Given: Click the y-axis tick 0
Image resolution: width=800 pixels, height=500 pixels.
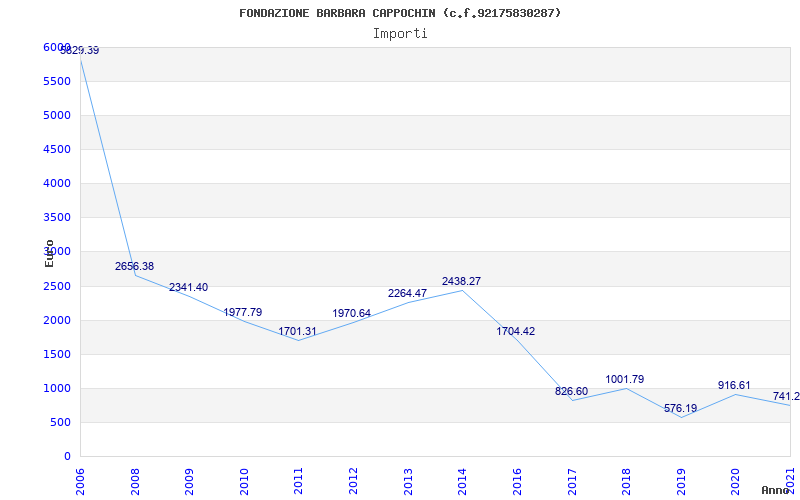Looking at the screenshot, I should pyautogui.click(x=67, y=457).
